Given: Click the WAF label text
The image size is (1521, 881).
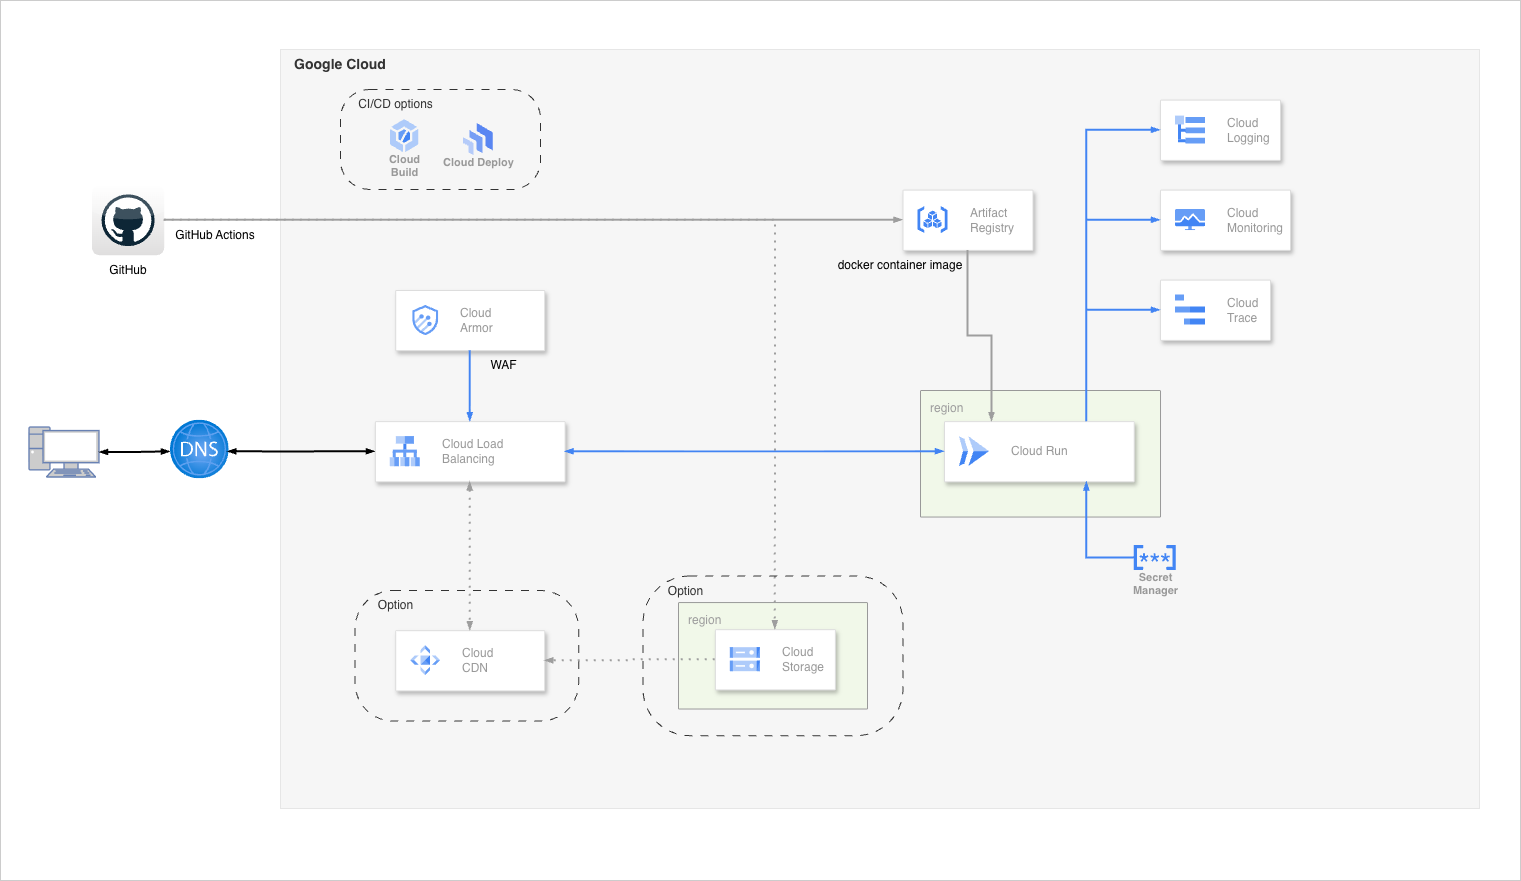Looking at the screenshot, I should click(503, 365).
